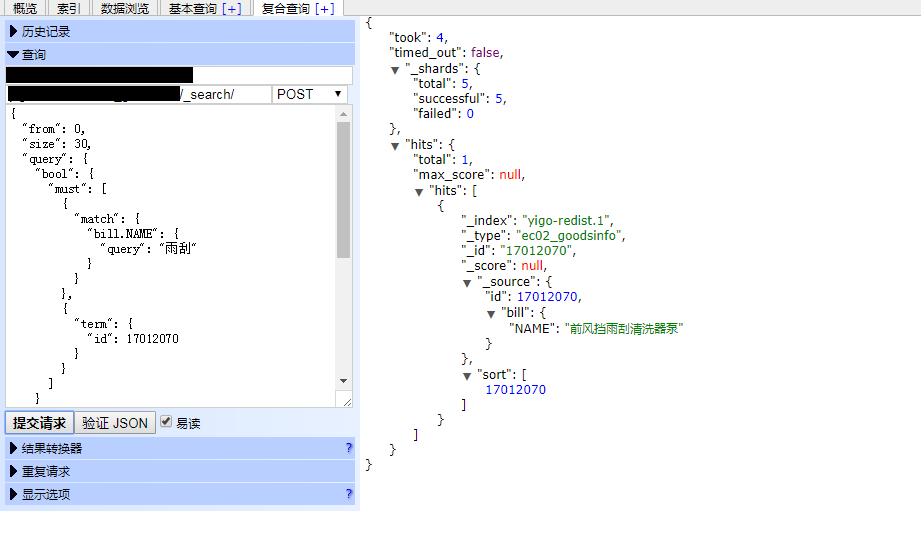
Task: Click the source "id": 17012070 entry
Action: click(x=533, y=297)
